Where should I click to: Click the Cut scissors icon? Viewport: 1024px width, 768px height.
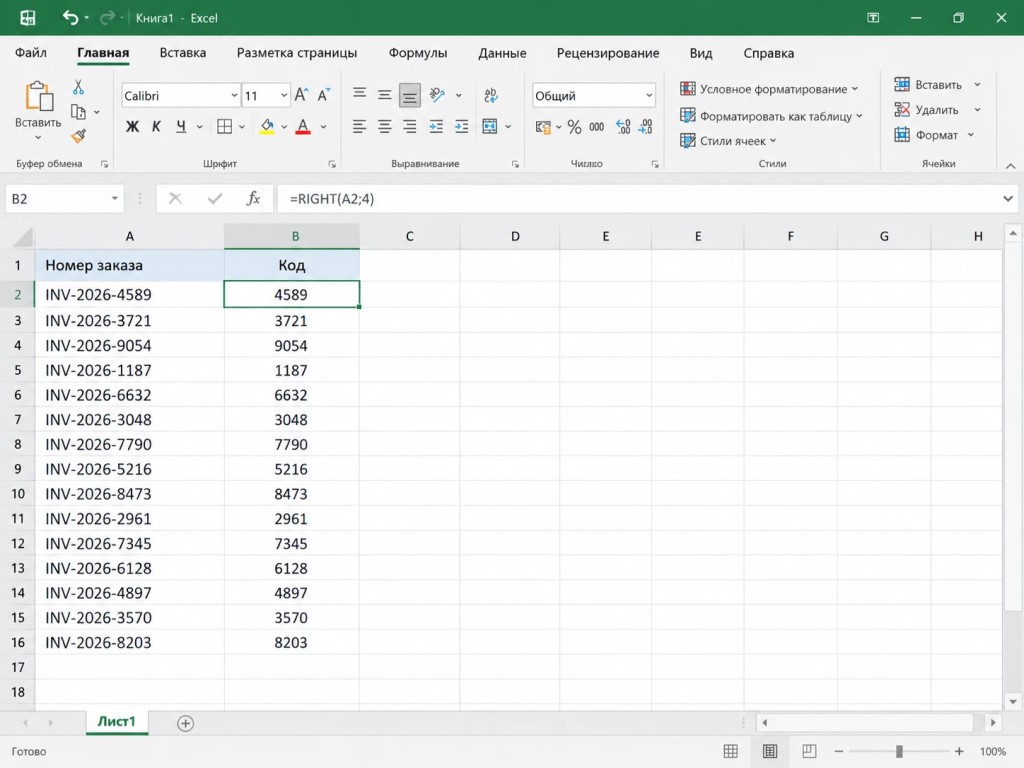tap(78, 88)
